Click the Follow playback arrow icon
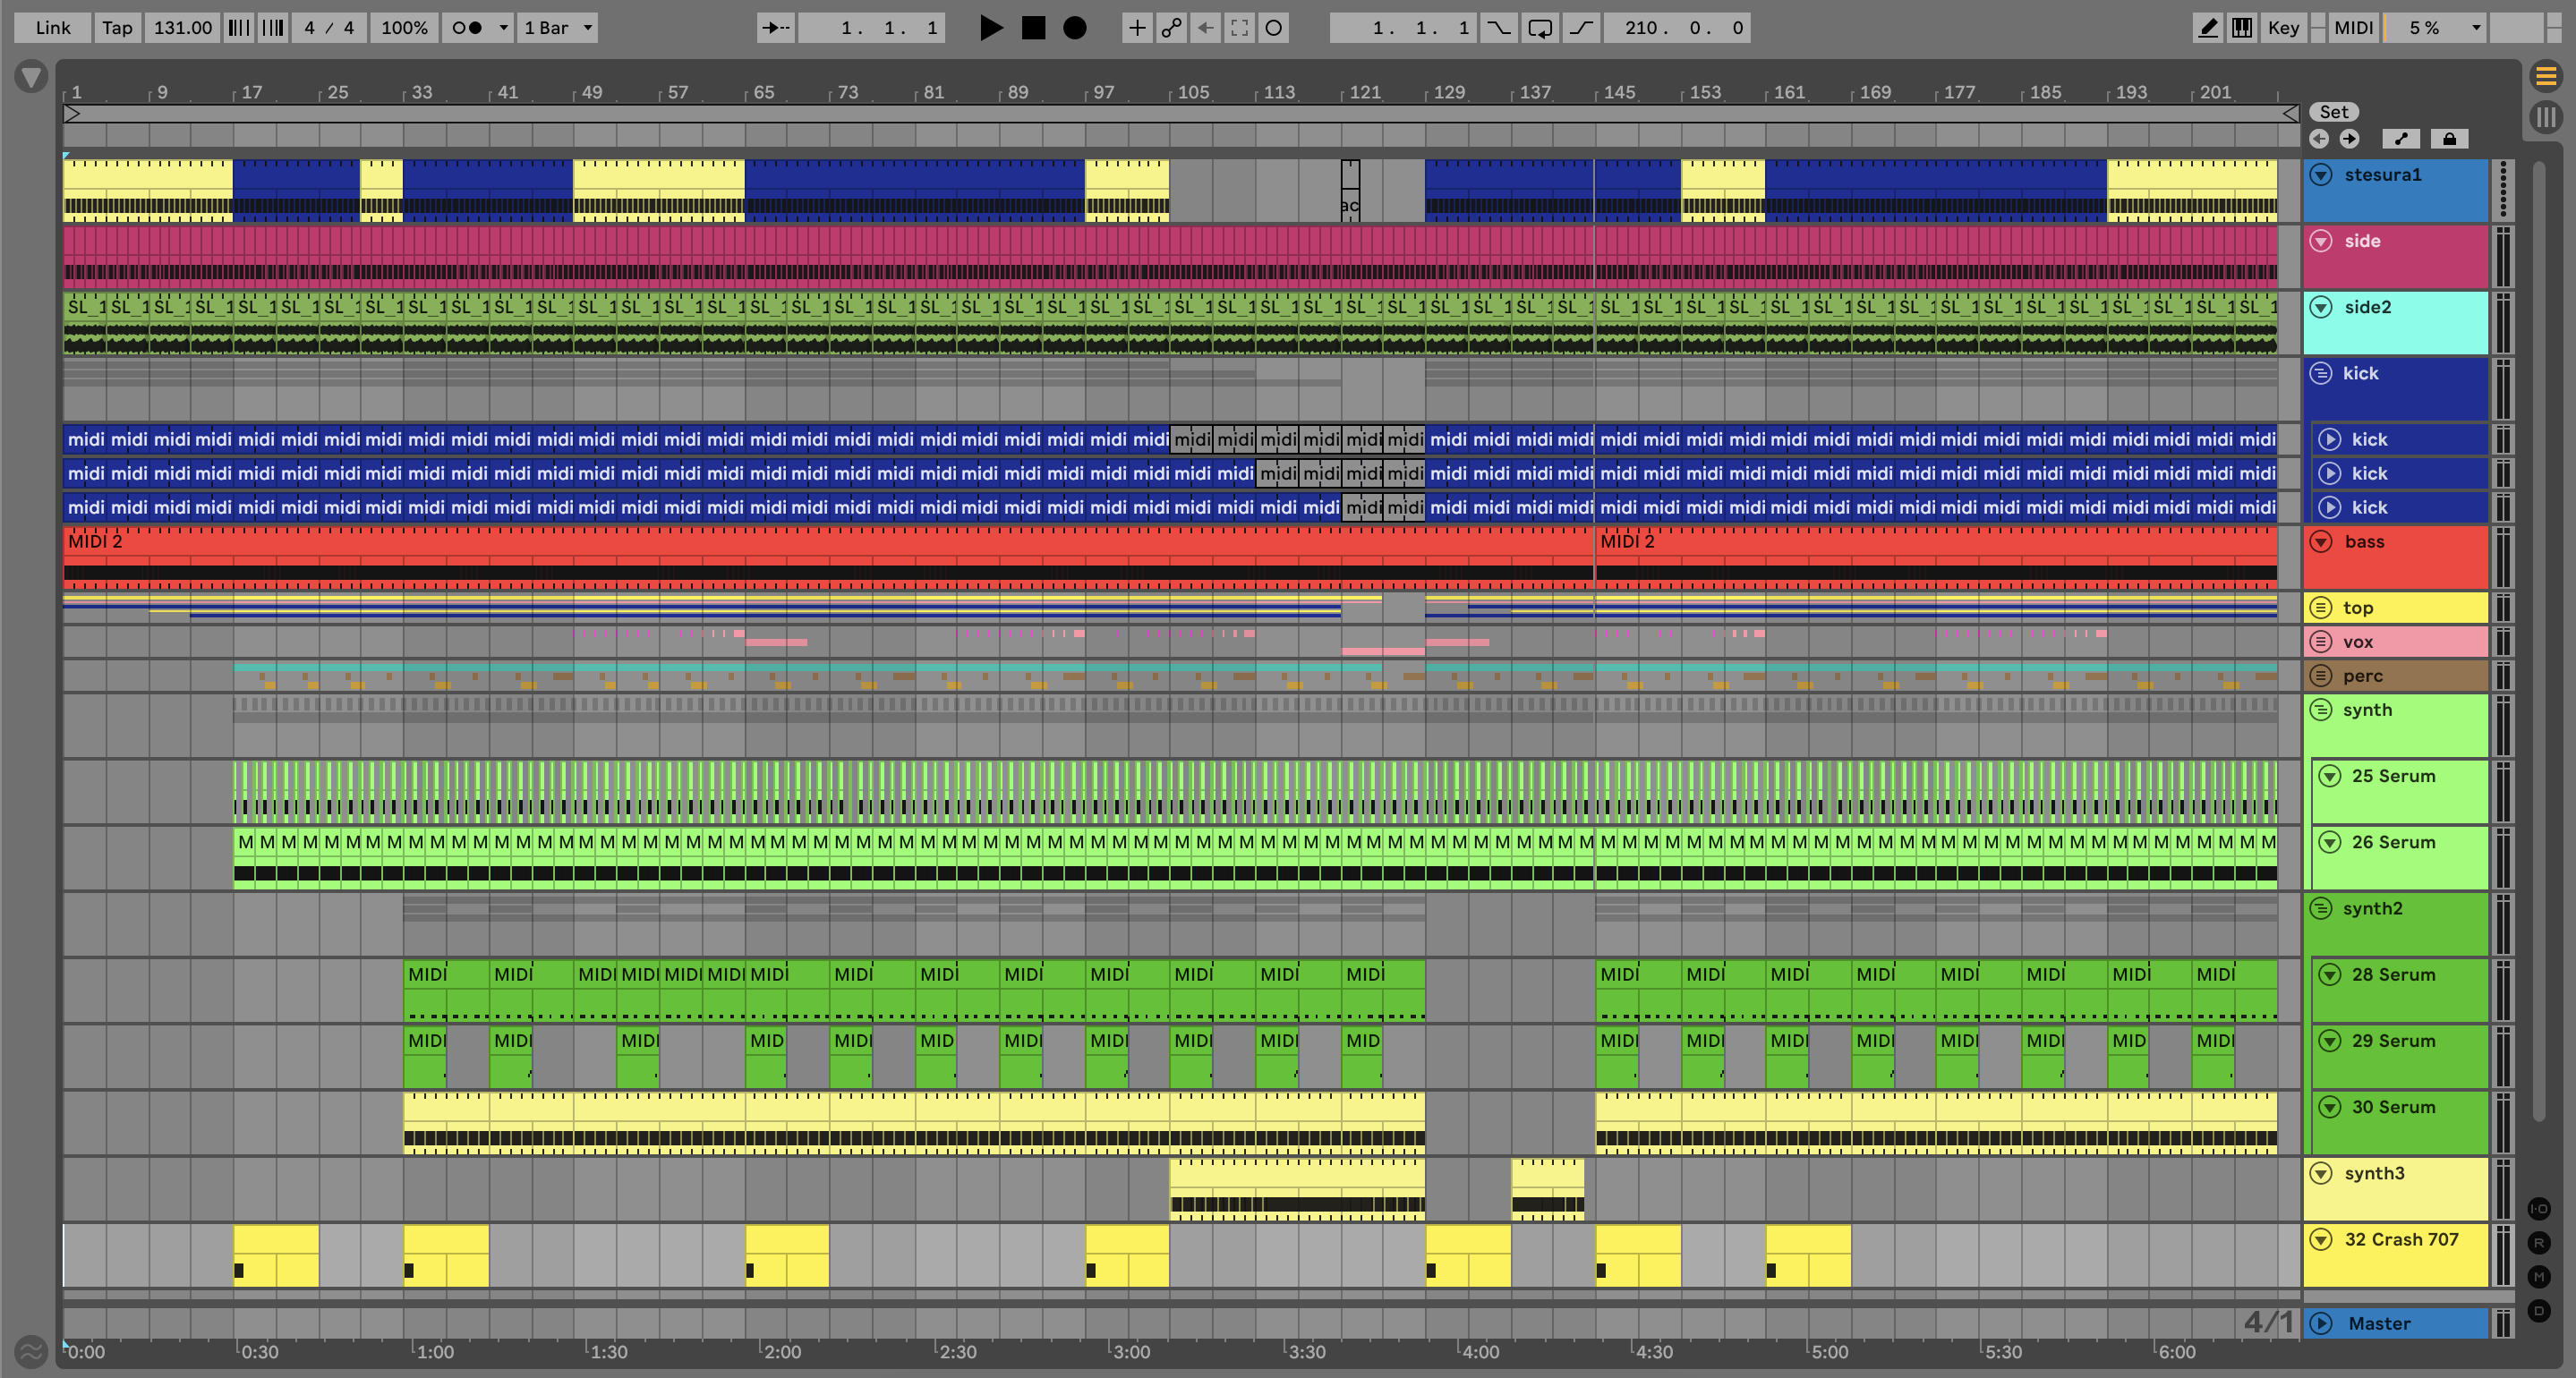This screenshot has width=2576, height=1378. pos(775,28)
